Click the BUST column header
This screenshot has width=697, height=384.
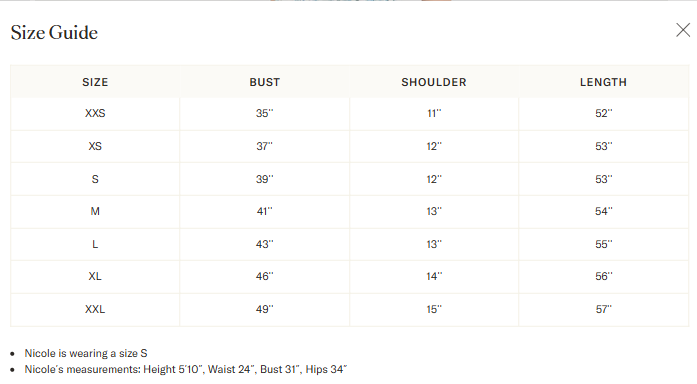pyautogui.click(x=264, y=82)
